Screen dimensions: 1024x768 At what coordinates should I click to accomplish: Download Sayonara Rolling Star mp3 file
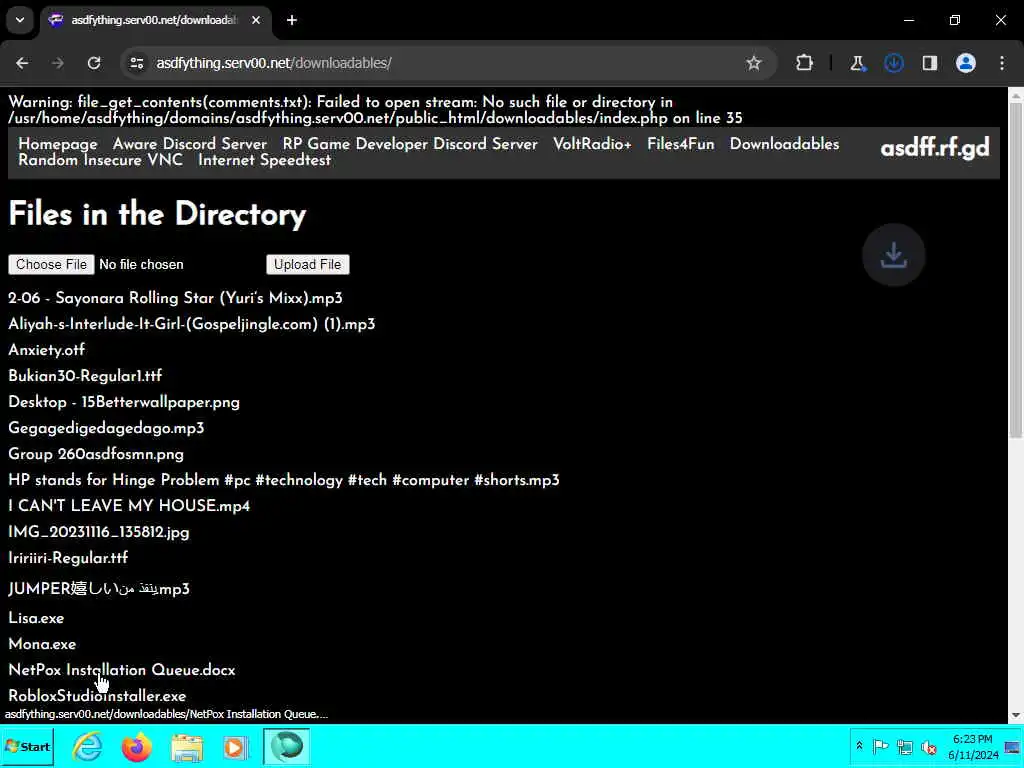(x=175, y=298)
